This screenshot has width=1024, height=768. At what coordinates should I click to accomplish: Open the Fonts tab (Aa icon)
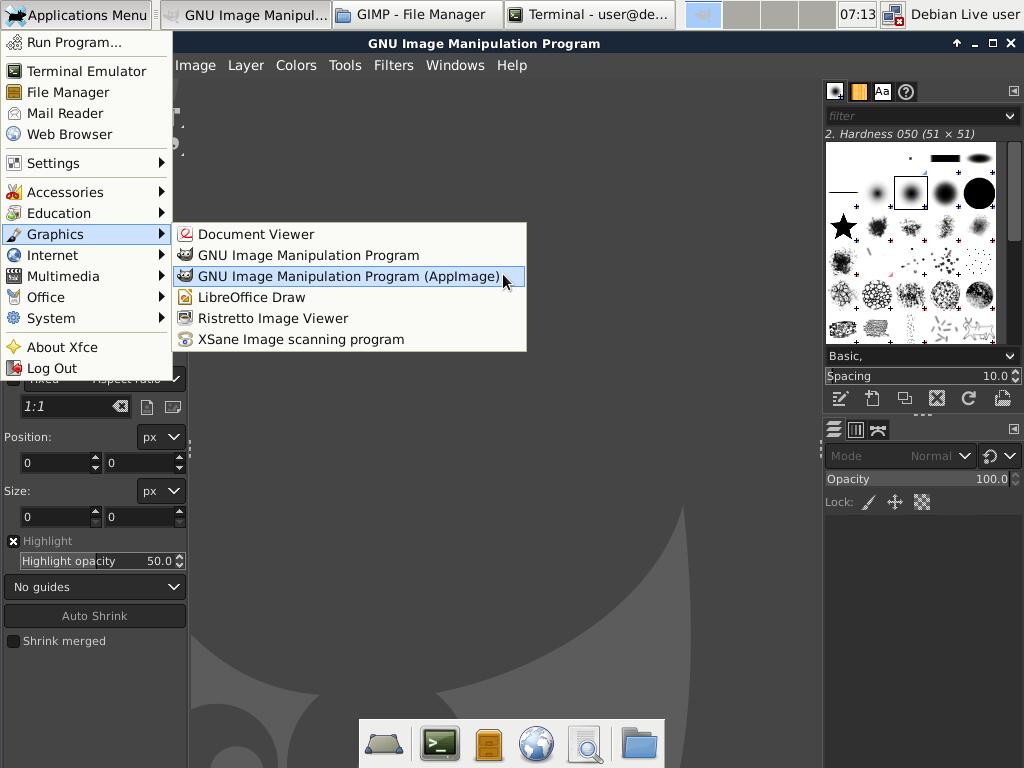pyautogui.click(x=882, y=91)
